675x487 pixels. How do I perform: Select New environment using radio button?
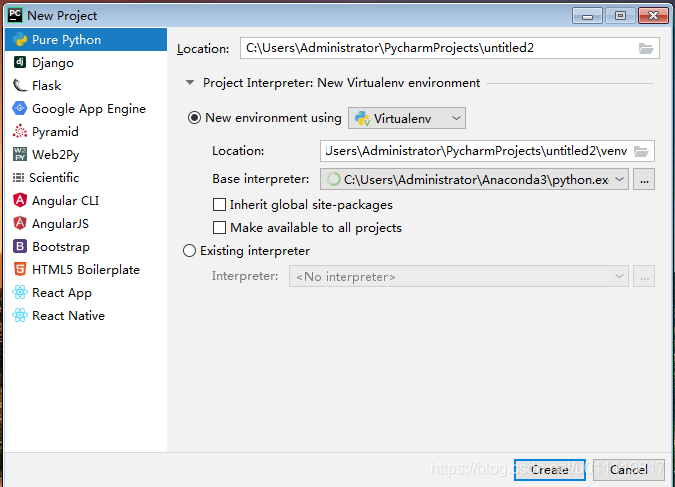pyautogui.click(x=194, y=118)
